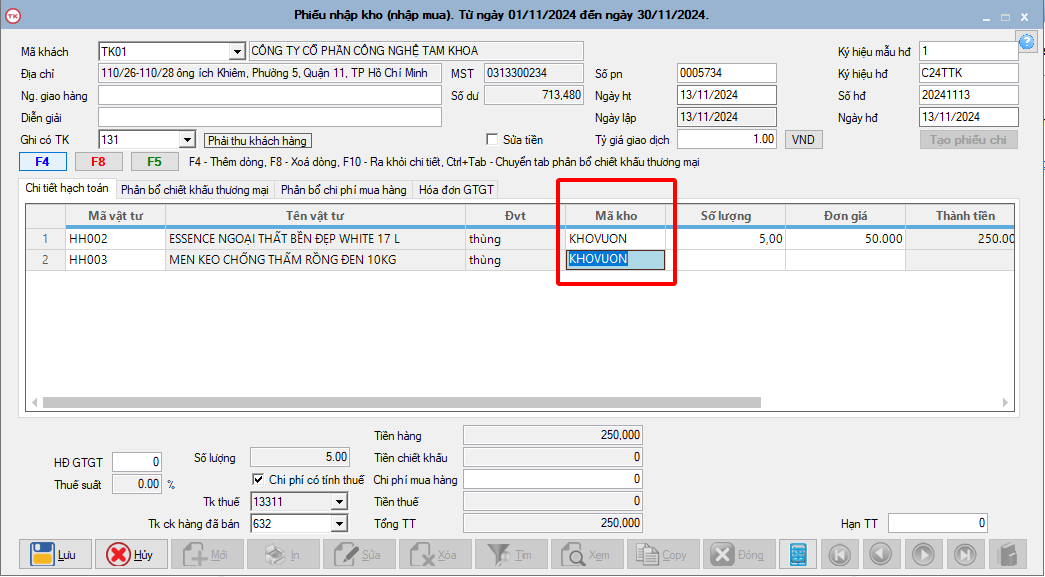The width and height of the screenshot is (1045, 577).
Task: Click the VND currency button
Action: coord(803,140)
